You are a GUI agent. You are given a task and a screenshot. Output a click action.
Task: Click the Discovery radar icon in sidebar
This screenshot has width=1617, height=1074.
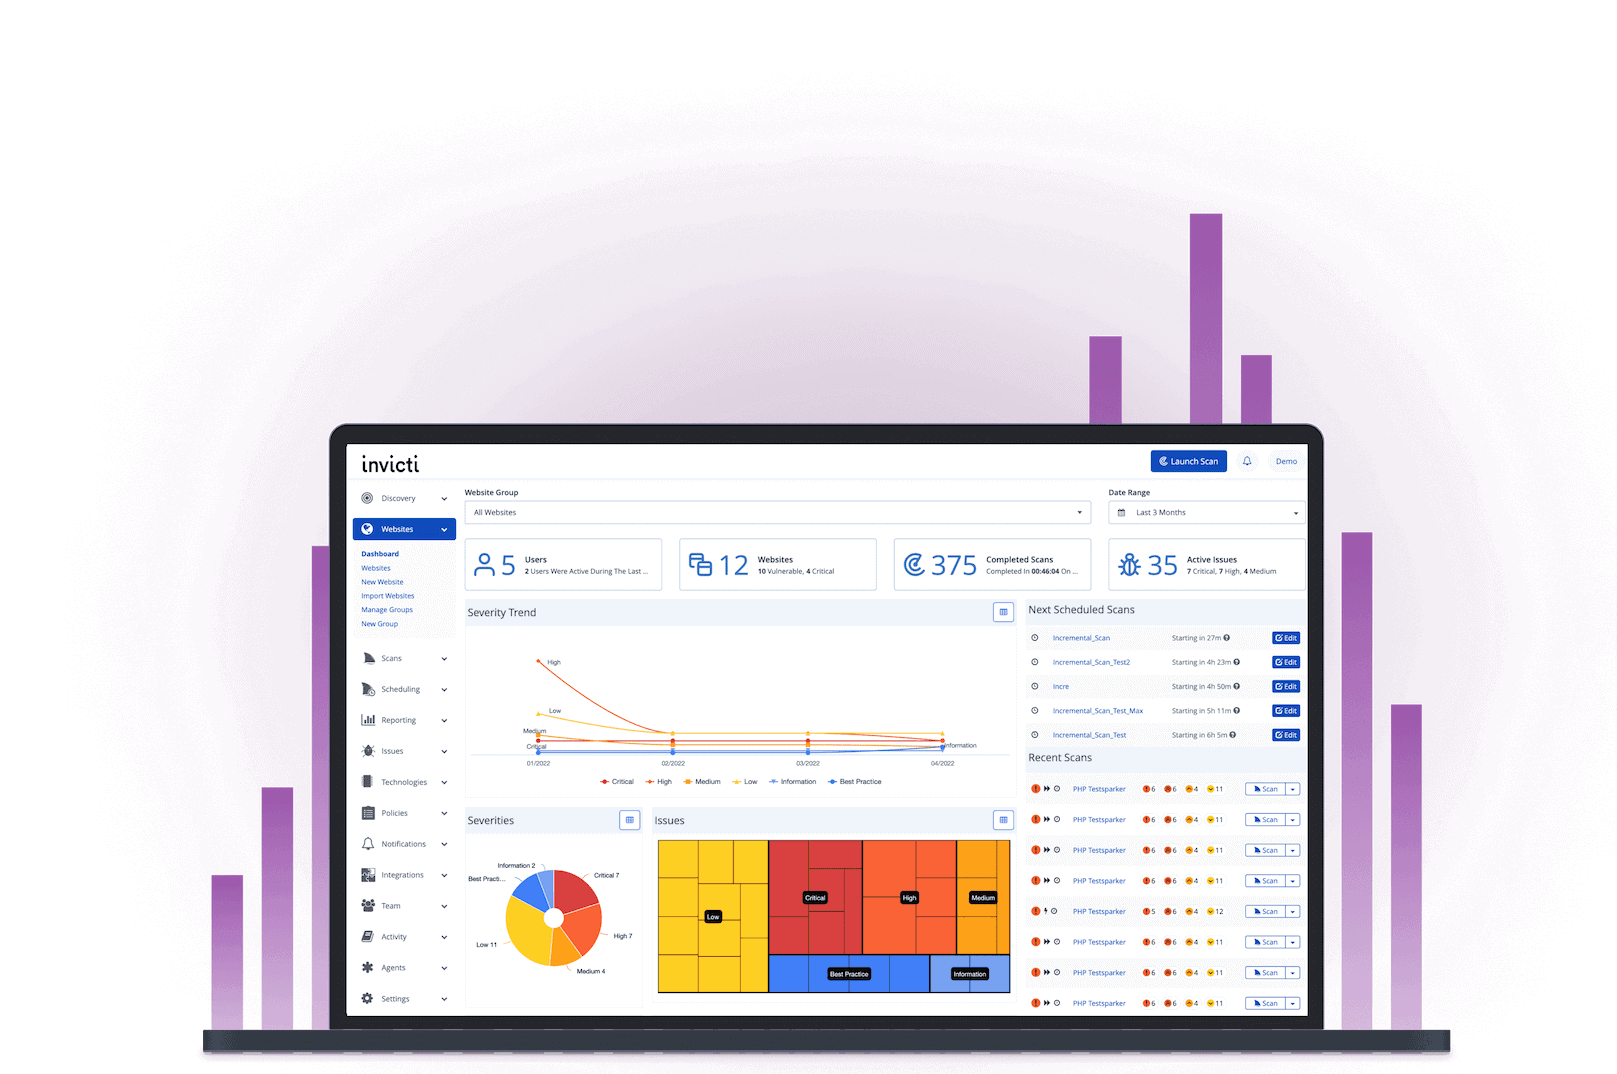(x=367, y=498)
